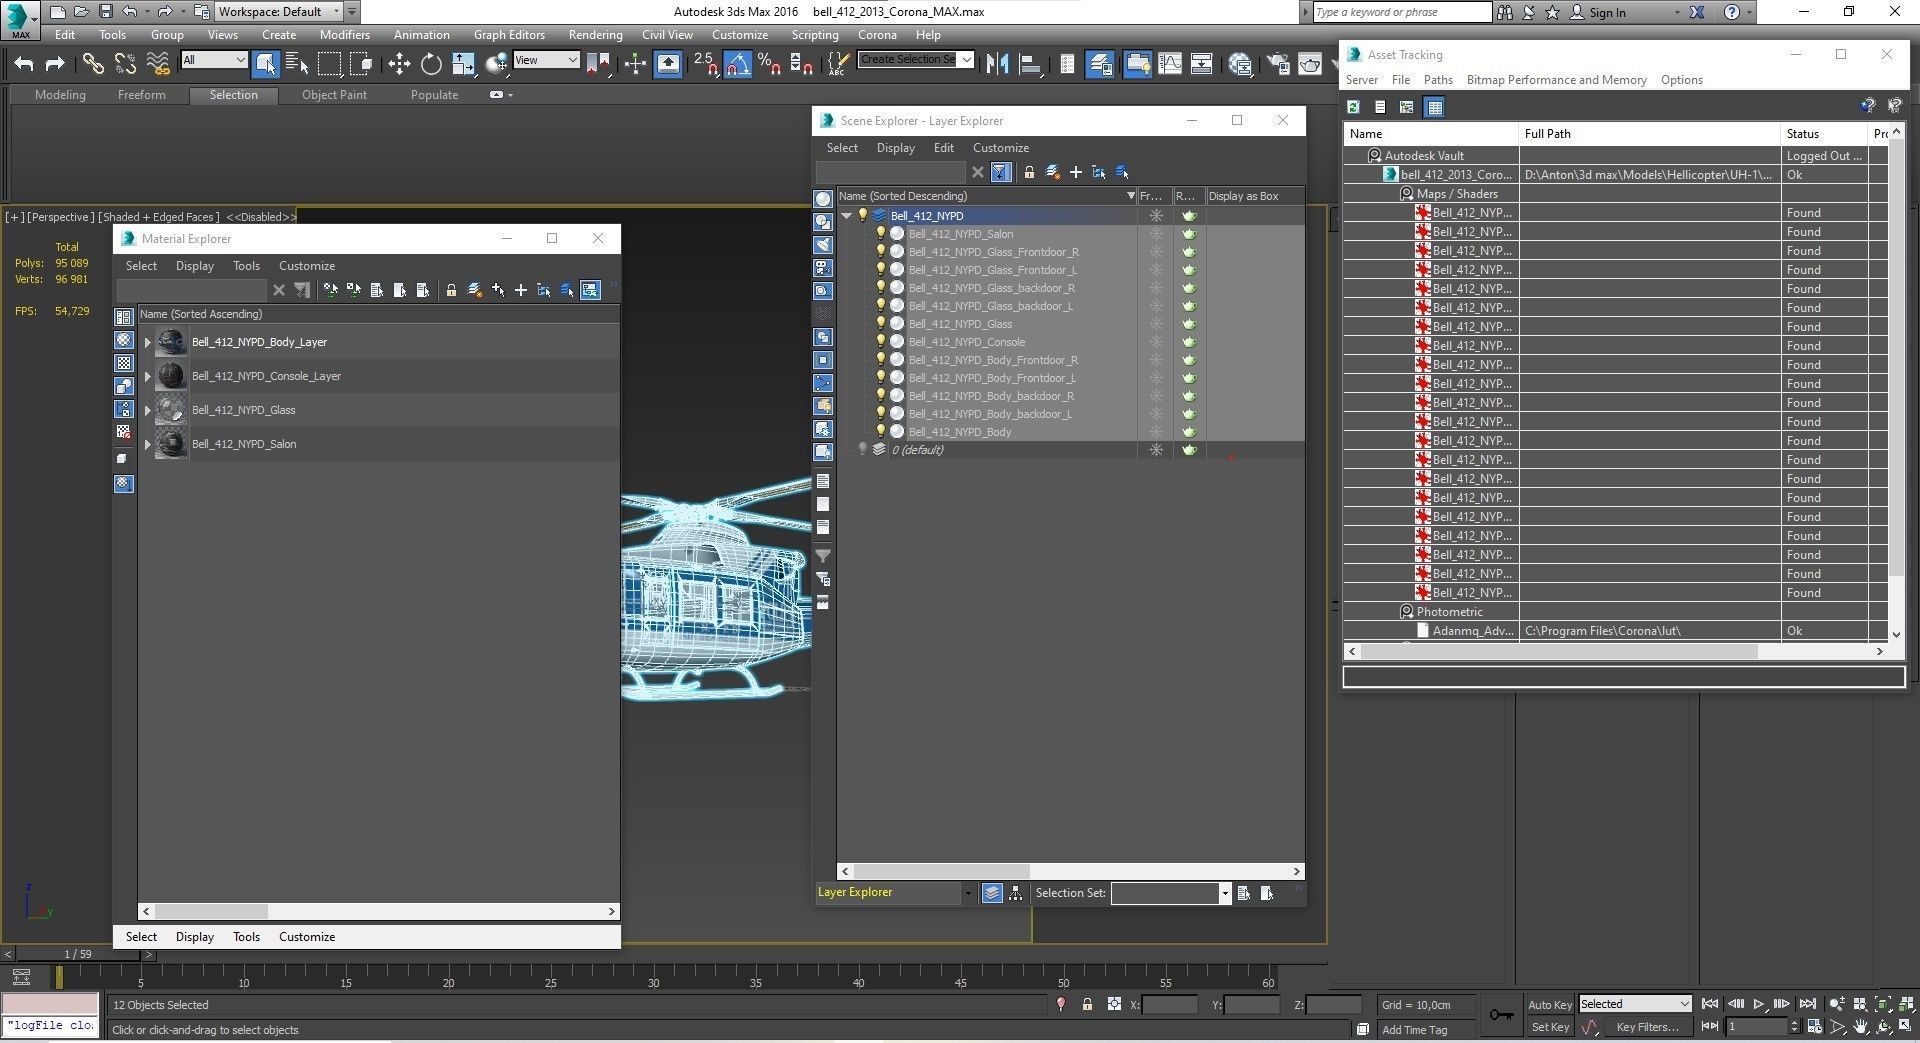Click the Auto Key button
Screen dimensions: 1920x1043
[x=1549, y=1004]
